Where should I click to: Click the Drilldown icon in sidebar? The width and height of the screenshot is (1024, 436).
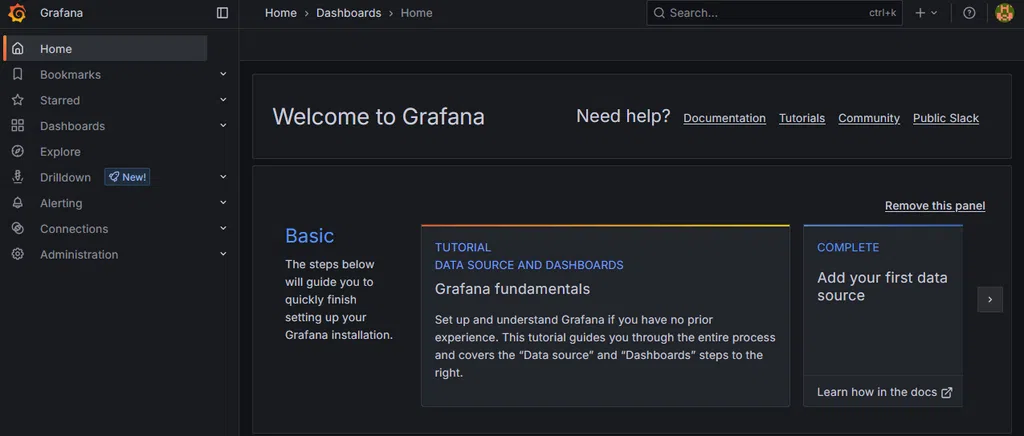pyautogui.click(x=18, y=177)
